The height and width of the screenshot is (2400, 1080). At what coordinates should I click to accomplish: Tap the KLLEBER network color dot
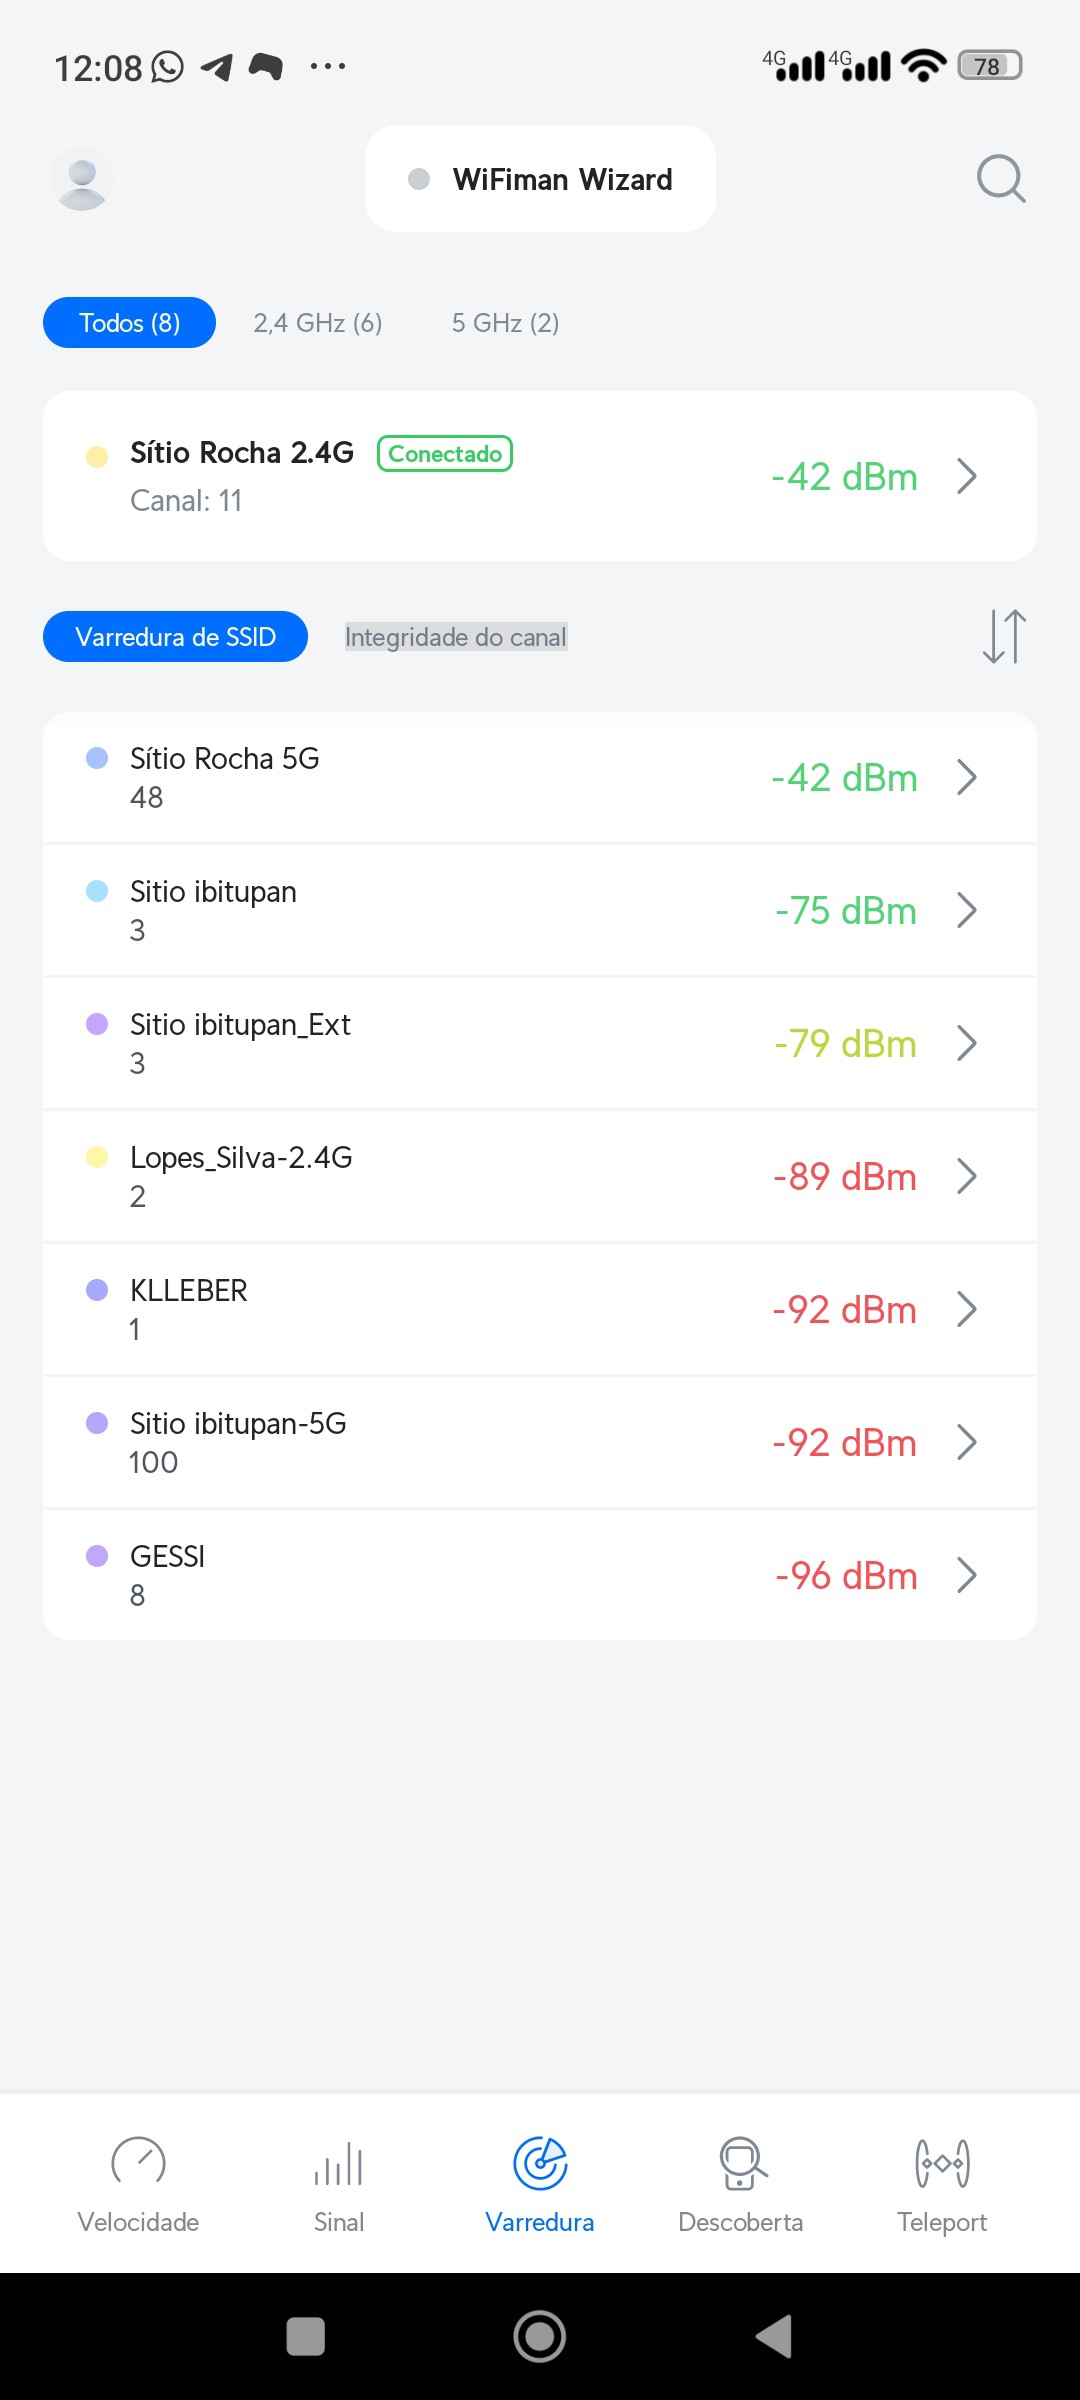pos(97,1290)
